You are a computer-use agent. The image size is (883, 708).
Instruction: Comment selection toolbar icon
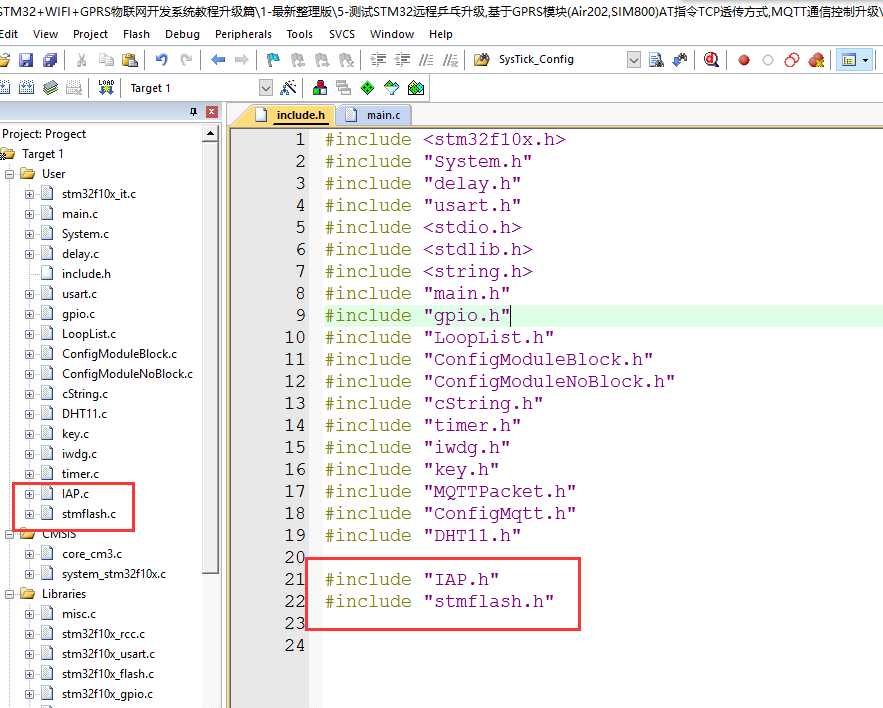426,60
